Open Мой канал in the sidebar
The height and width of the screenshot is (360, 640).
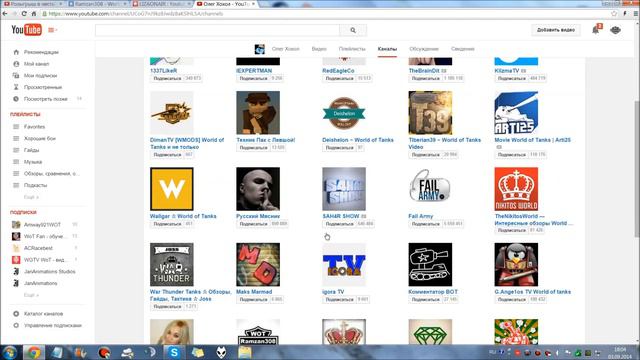pos(36,64)
